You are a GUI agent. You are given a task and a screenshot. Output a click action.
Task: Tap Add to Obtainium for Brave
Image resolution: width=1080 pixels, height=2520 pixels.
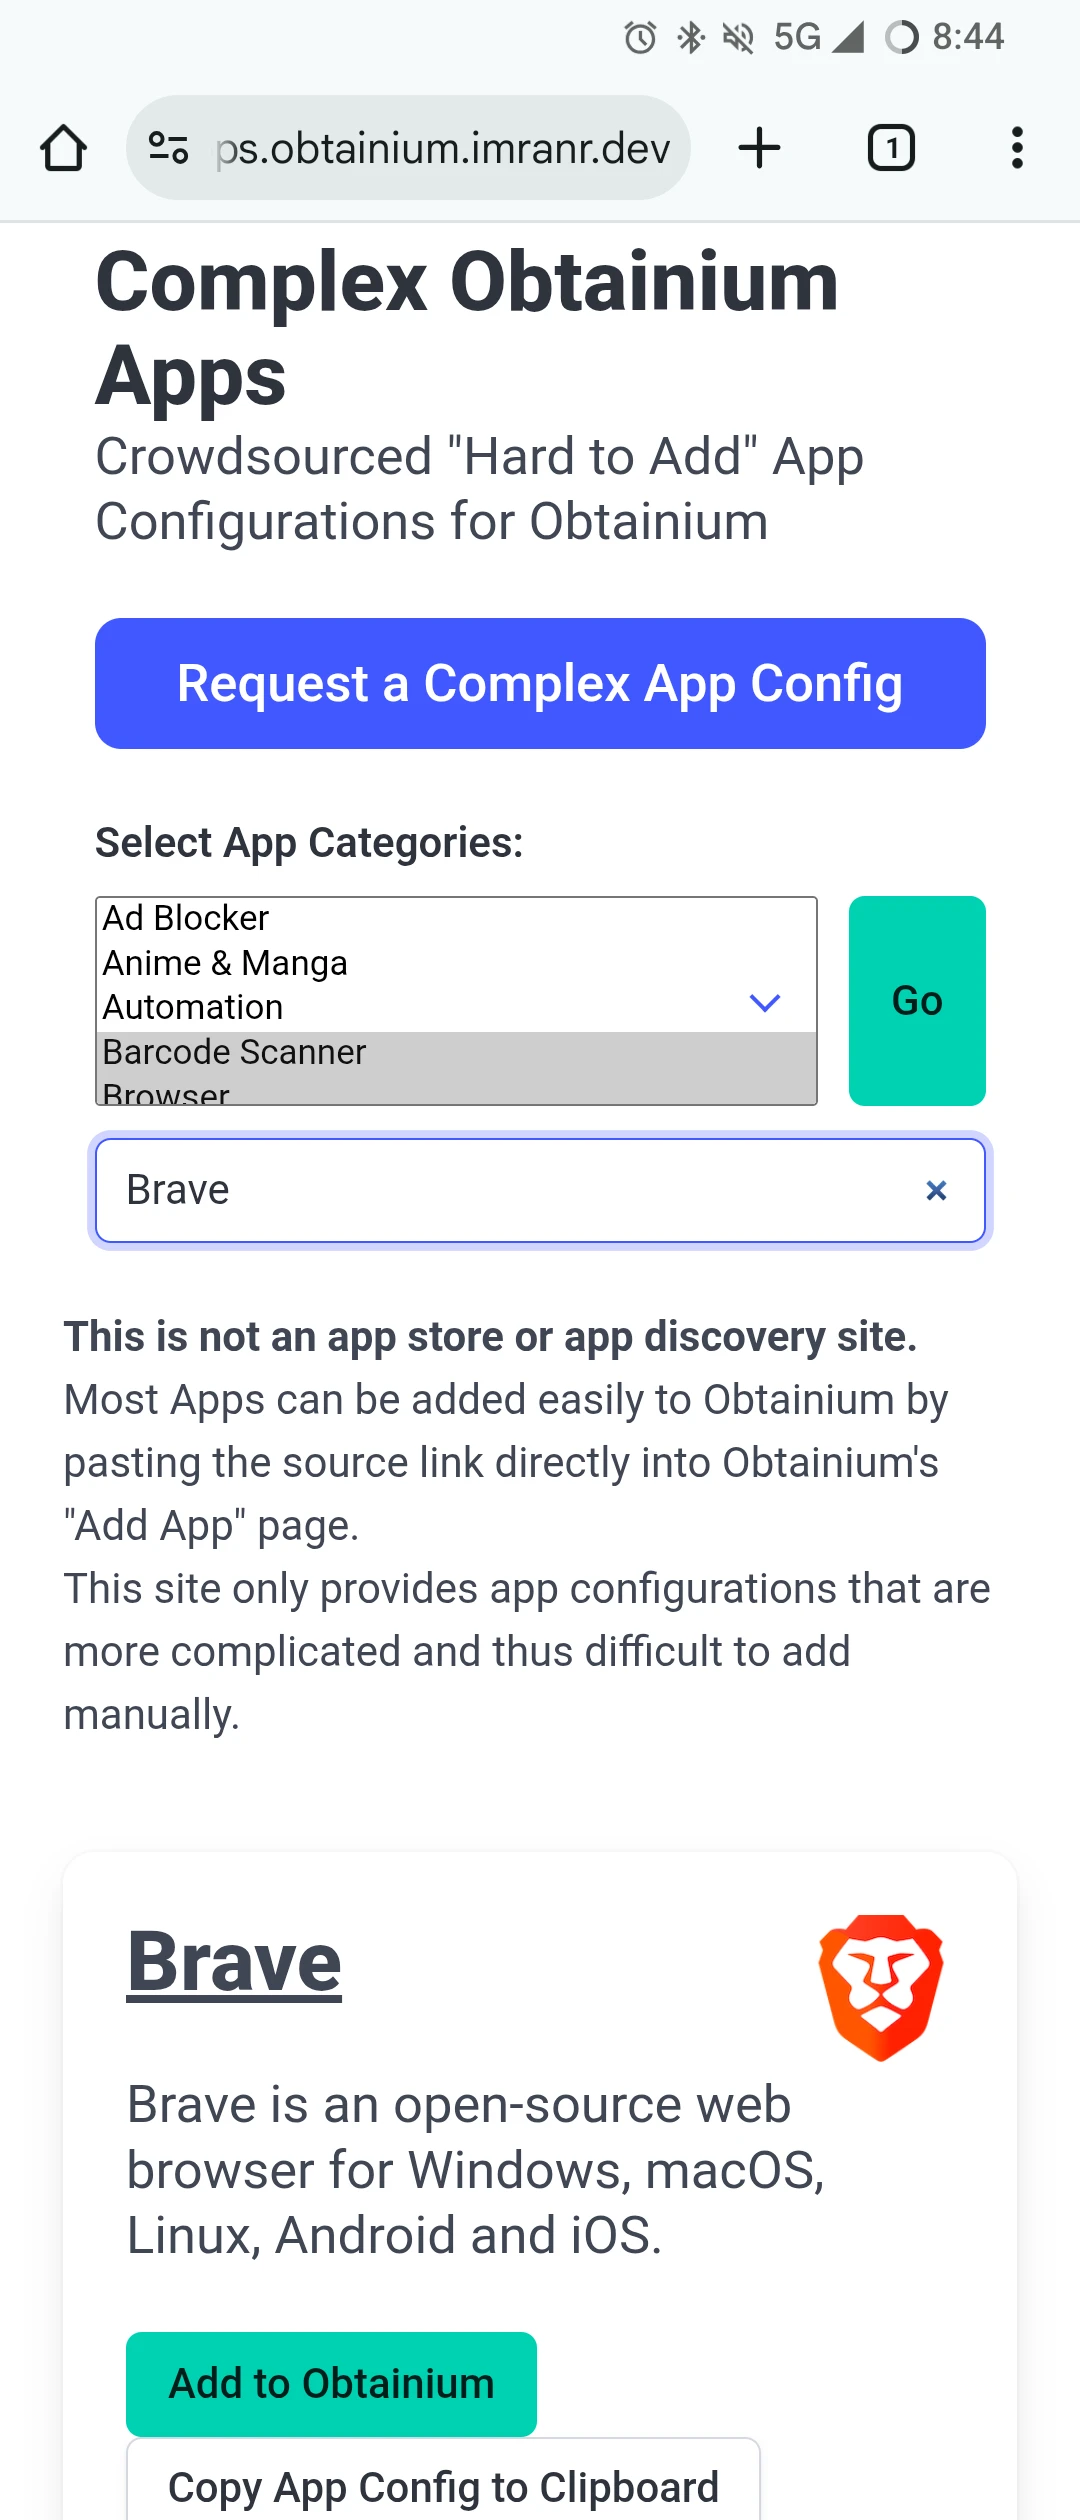point(331,2384)
